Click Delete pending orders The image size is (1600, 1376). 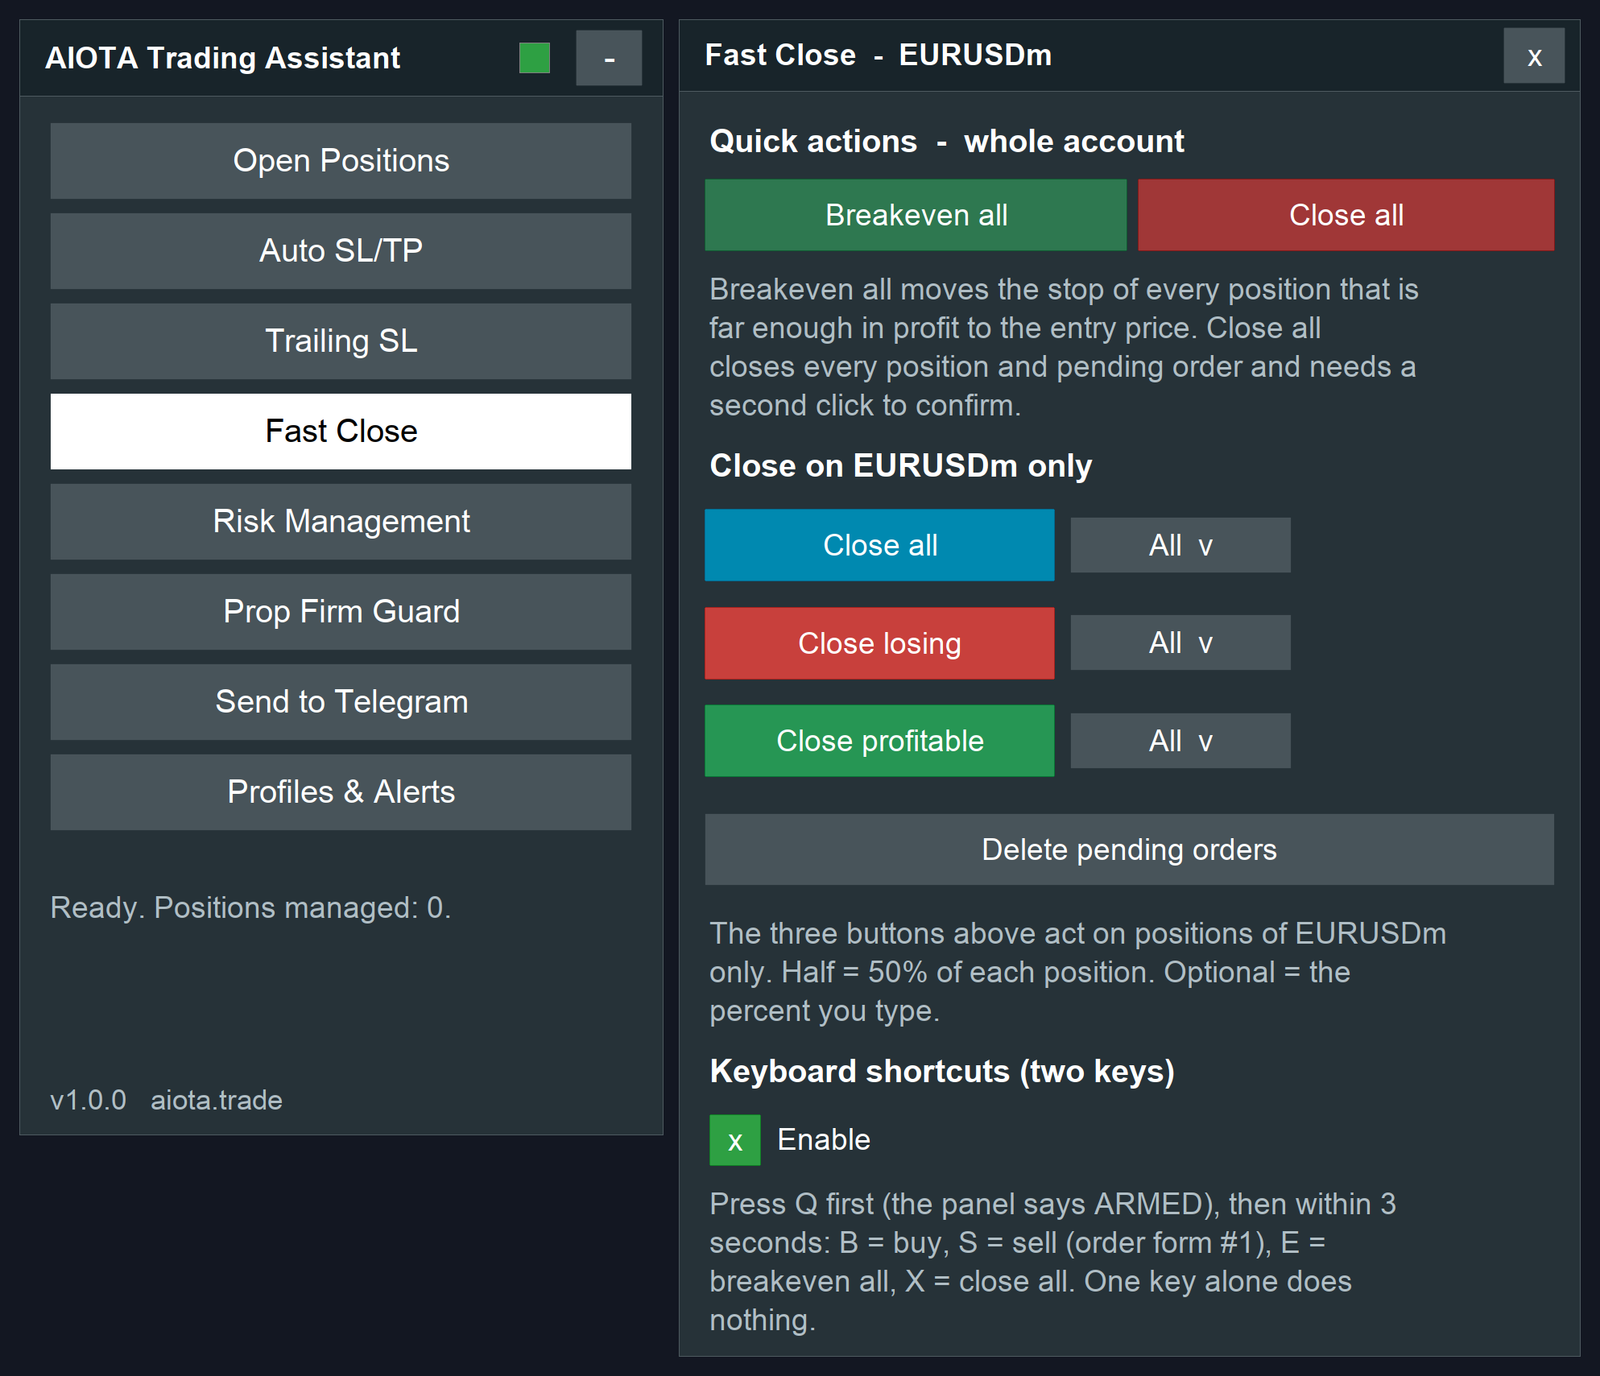tap(1130, 849)
